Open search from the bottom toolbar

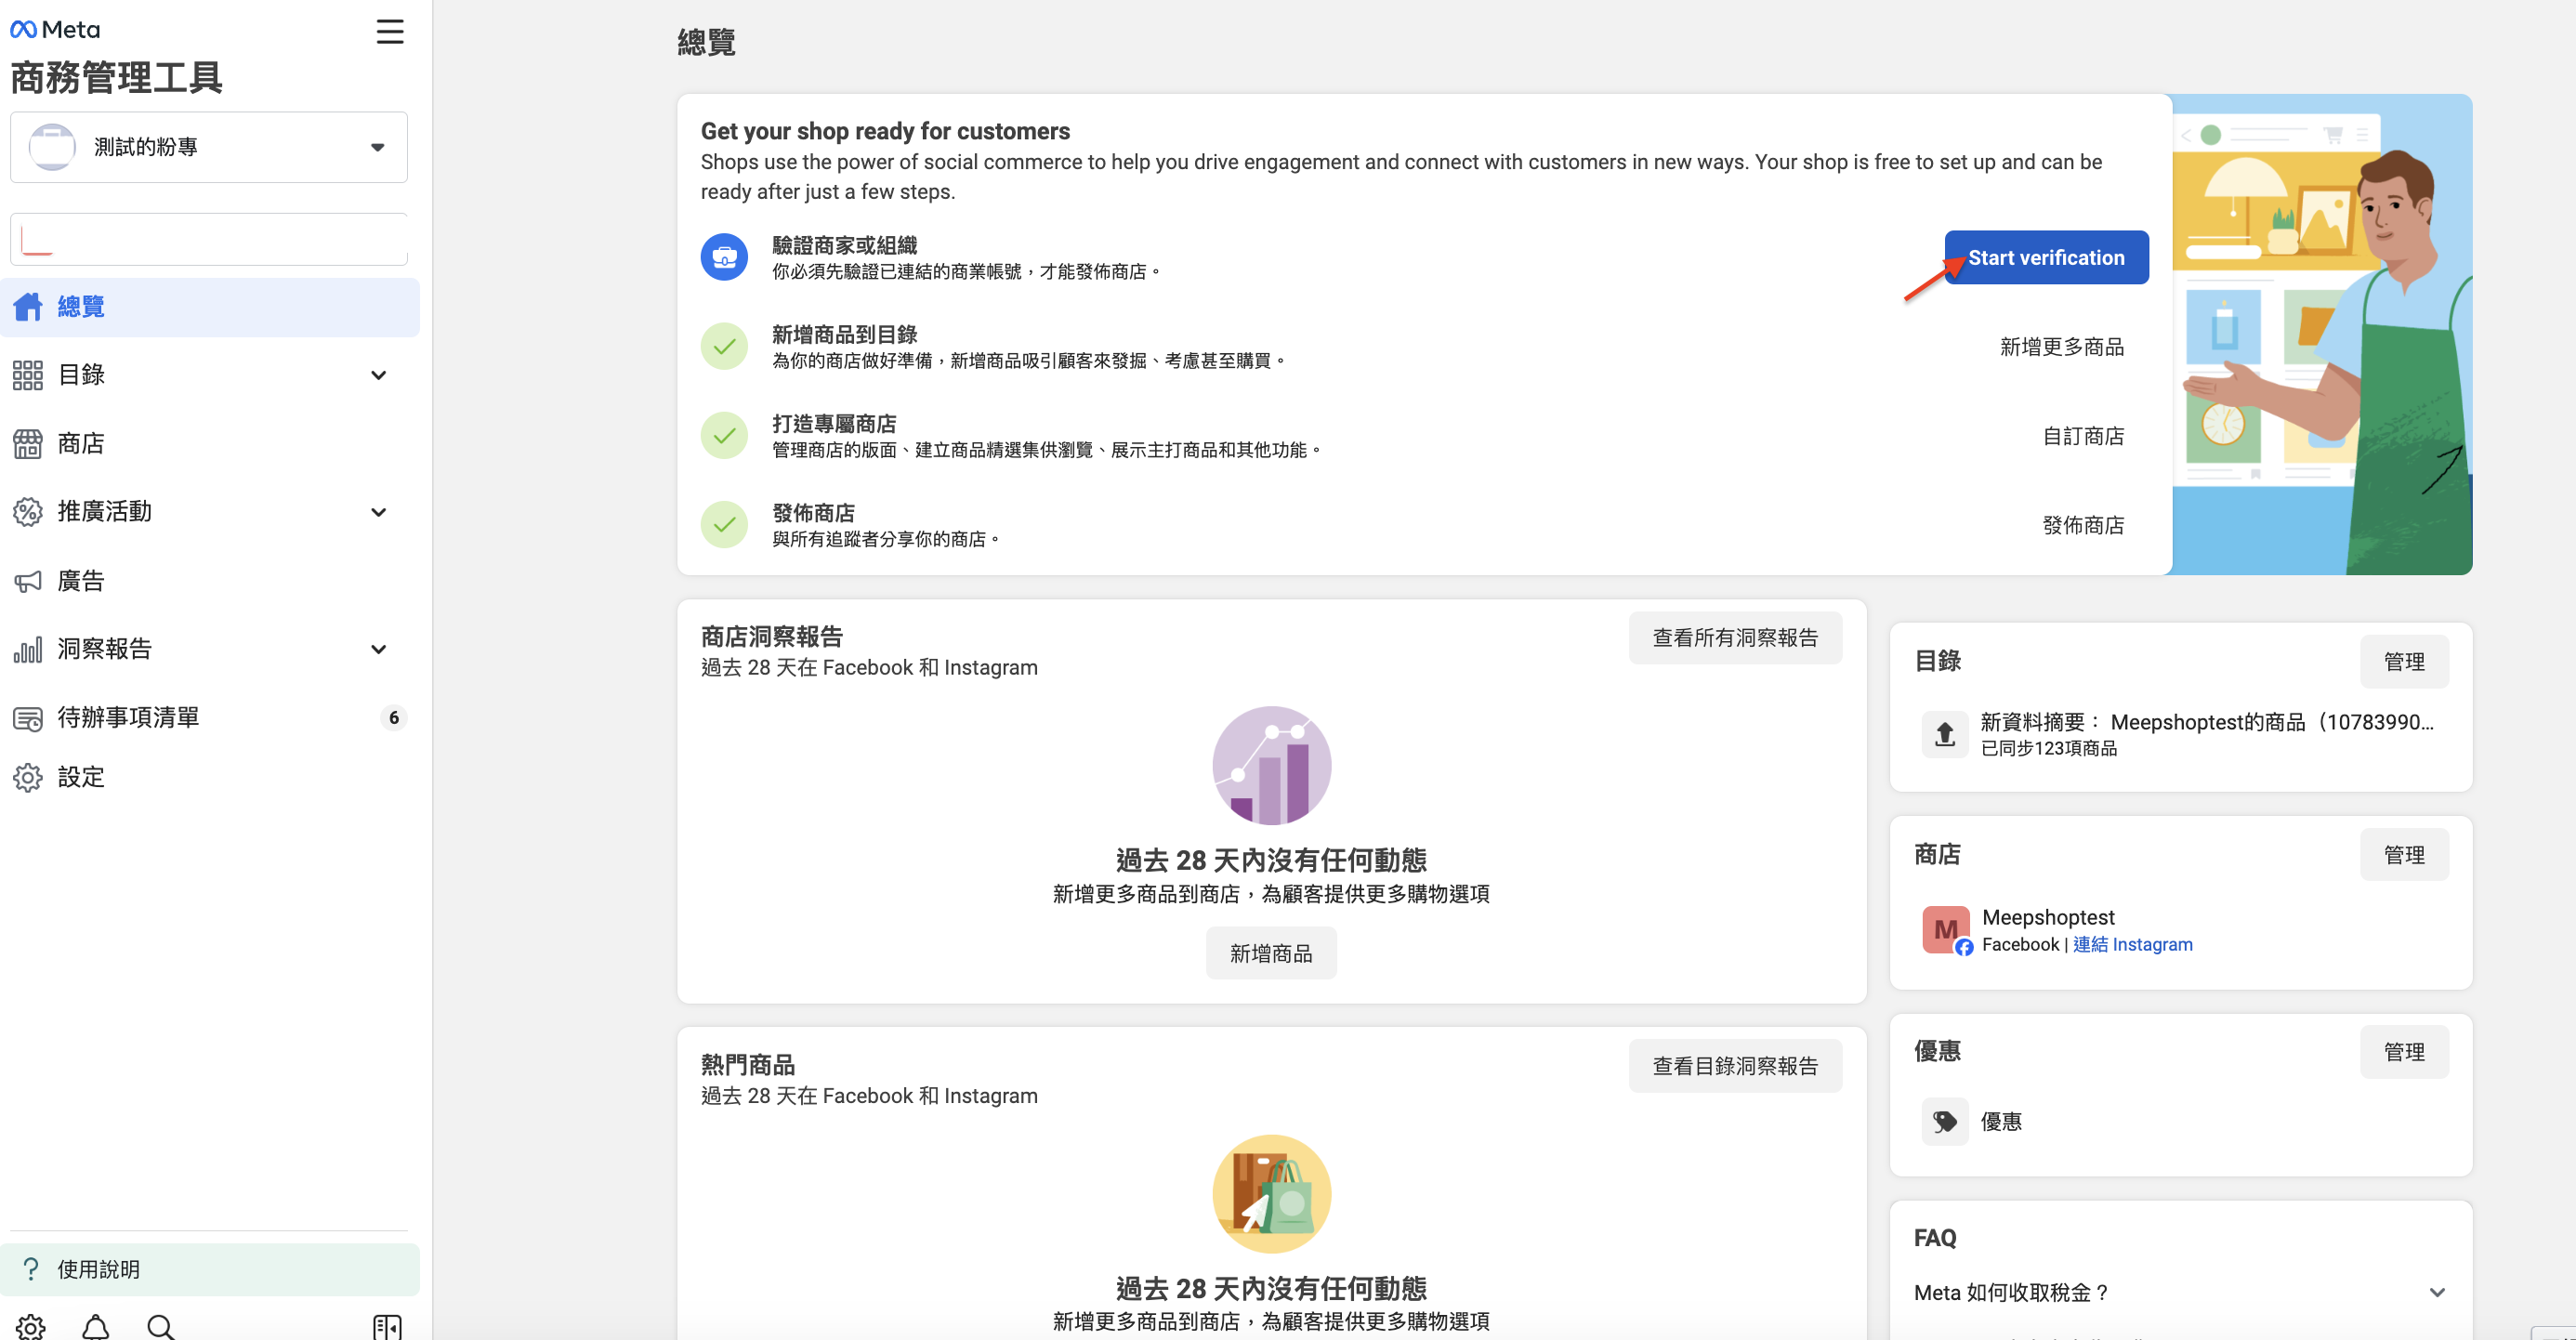tap(161, 1327)
